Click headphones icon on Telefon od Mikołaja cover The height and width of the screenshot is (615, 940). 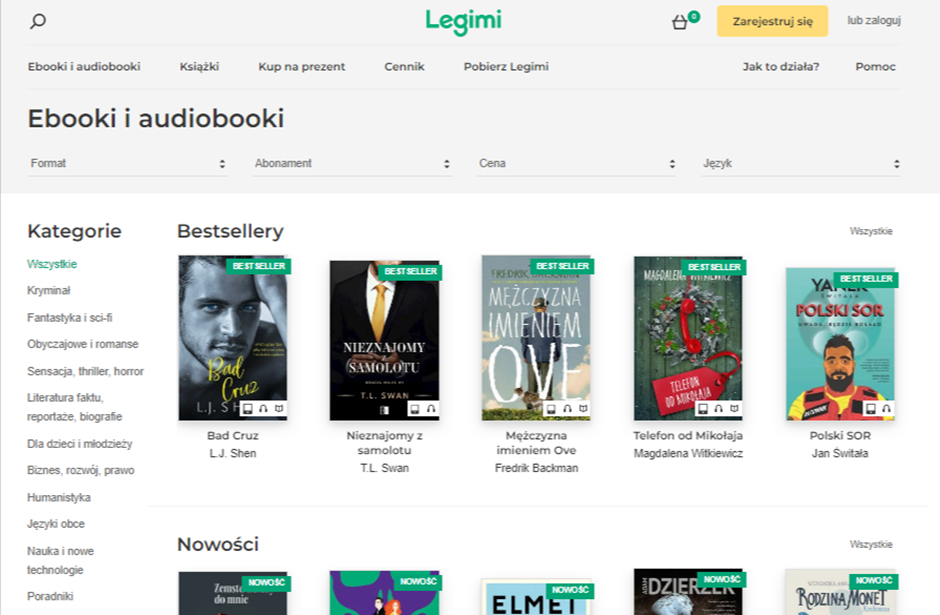719,409
